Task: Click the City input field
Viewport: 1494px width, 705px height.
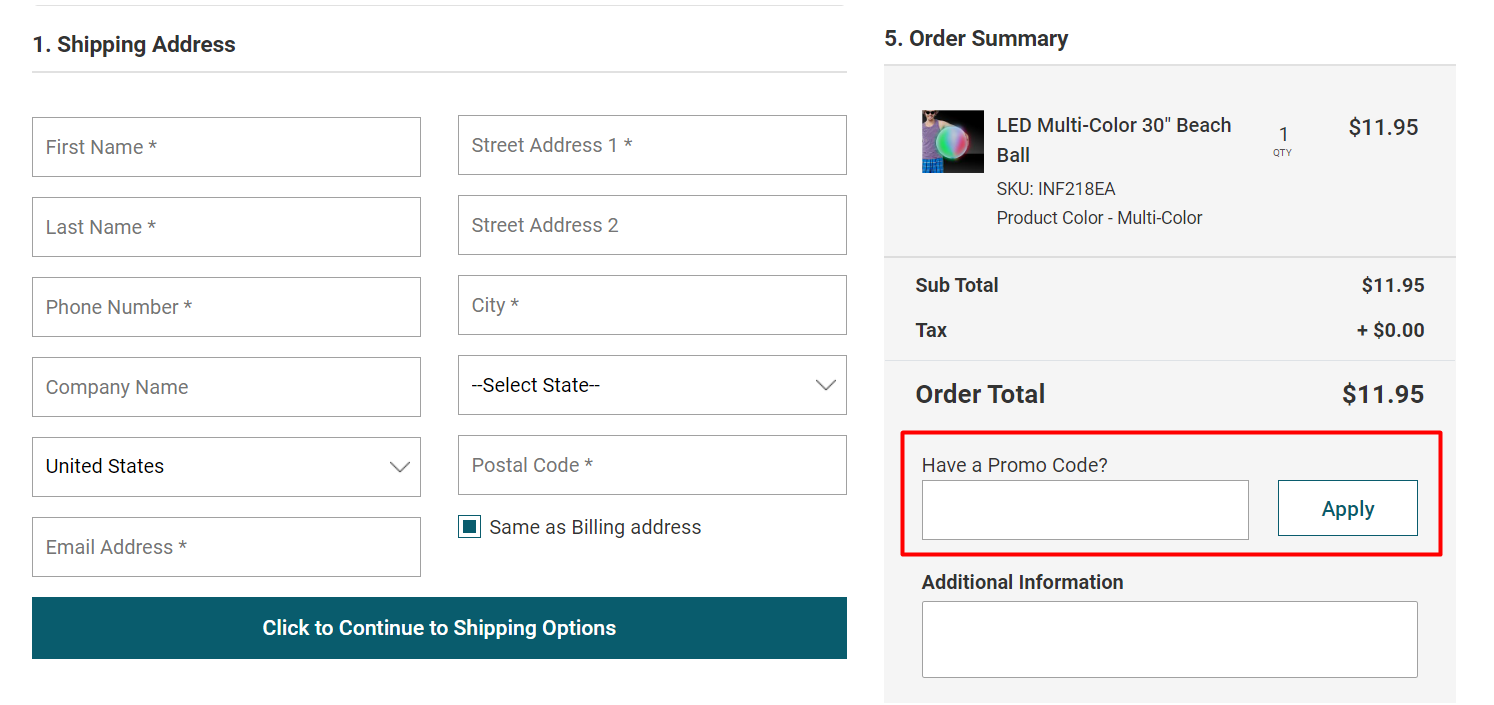Action: 652,305
